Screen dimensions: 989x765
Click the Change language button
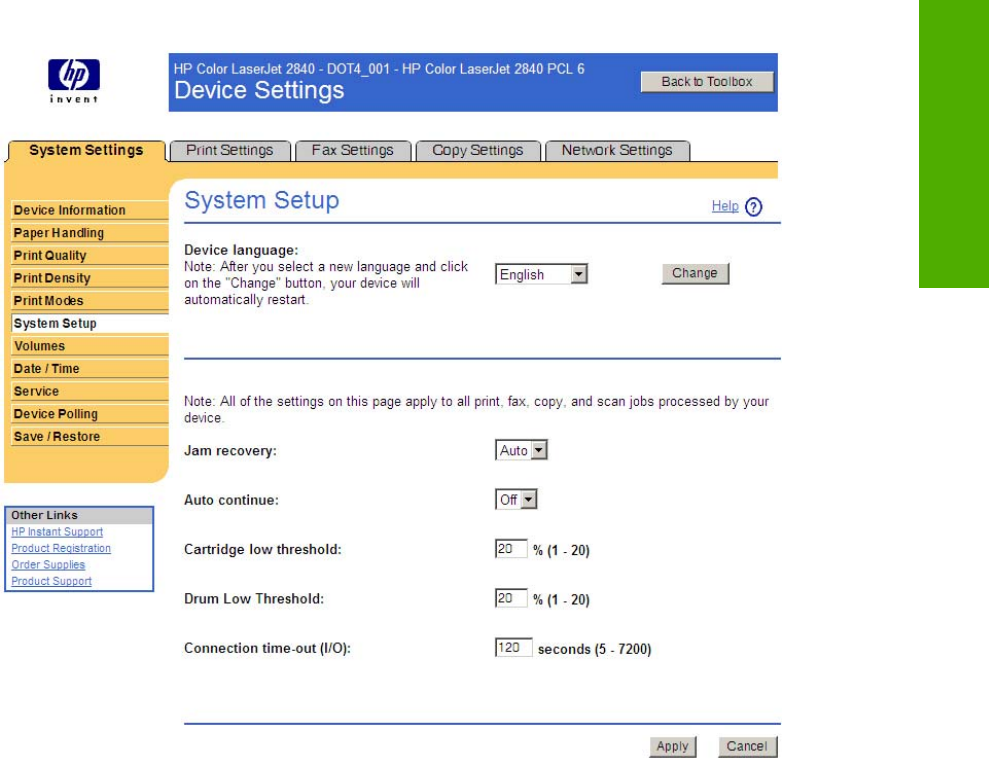(x=695, y=274)
